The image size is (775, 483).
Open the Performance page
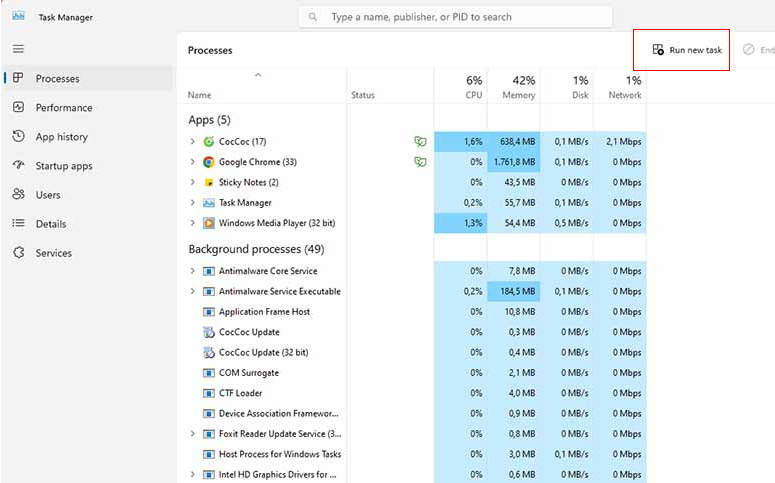click(63, 108)
